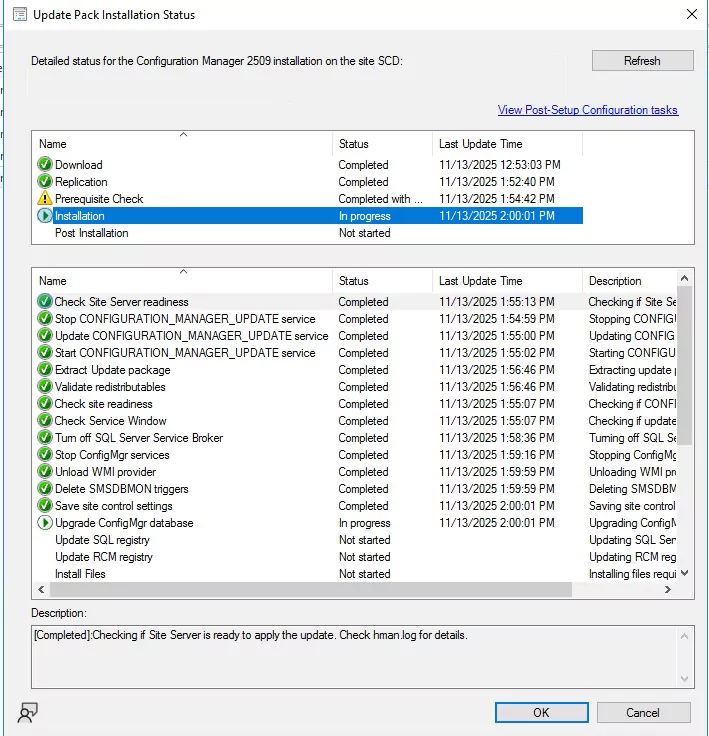Viewport: 709px width, 736px height.
Task: Confirm with the OK button
Action: [x=541, y=713]
